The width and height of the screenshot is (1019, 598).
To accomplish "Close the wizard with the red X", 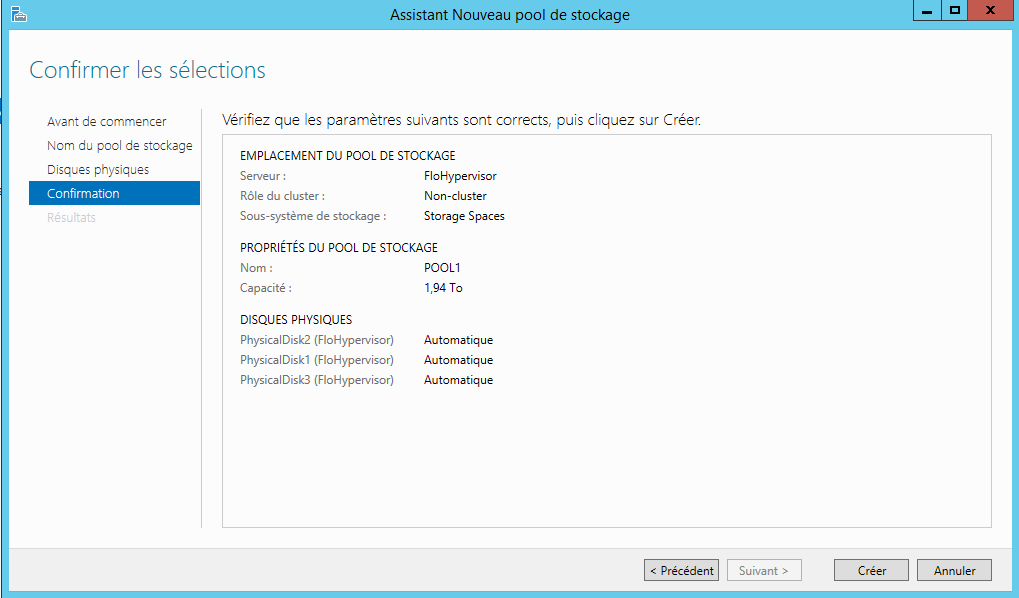I will coord(990,10).
